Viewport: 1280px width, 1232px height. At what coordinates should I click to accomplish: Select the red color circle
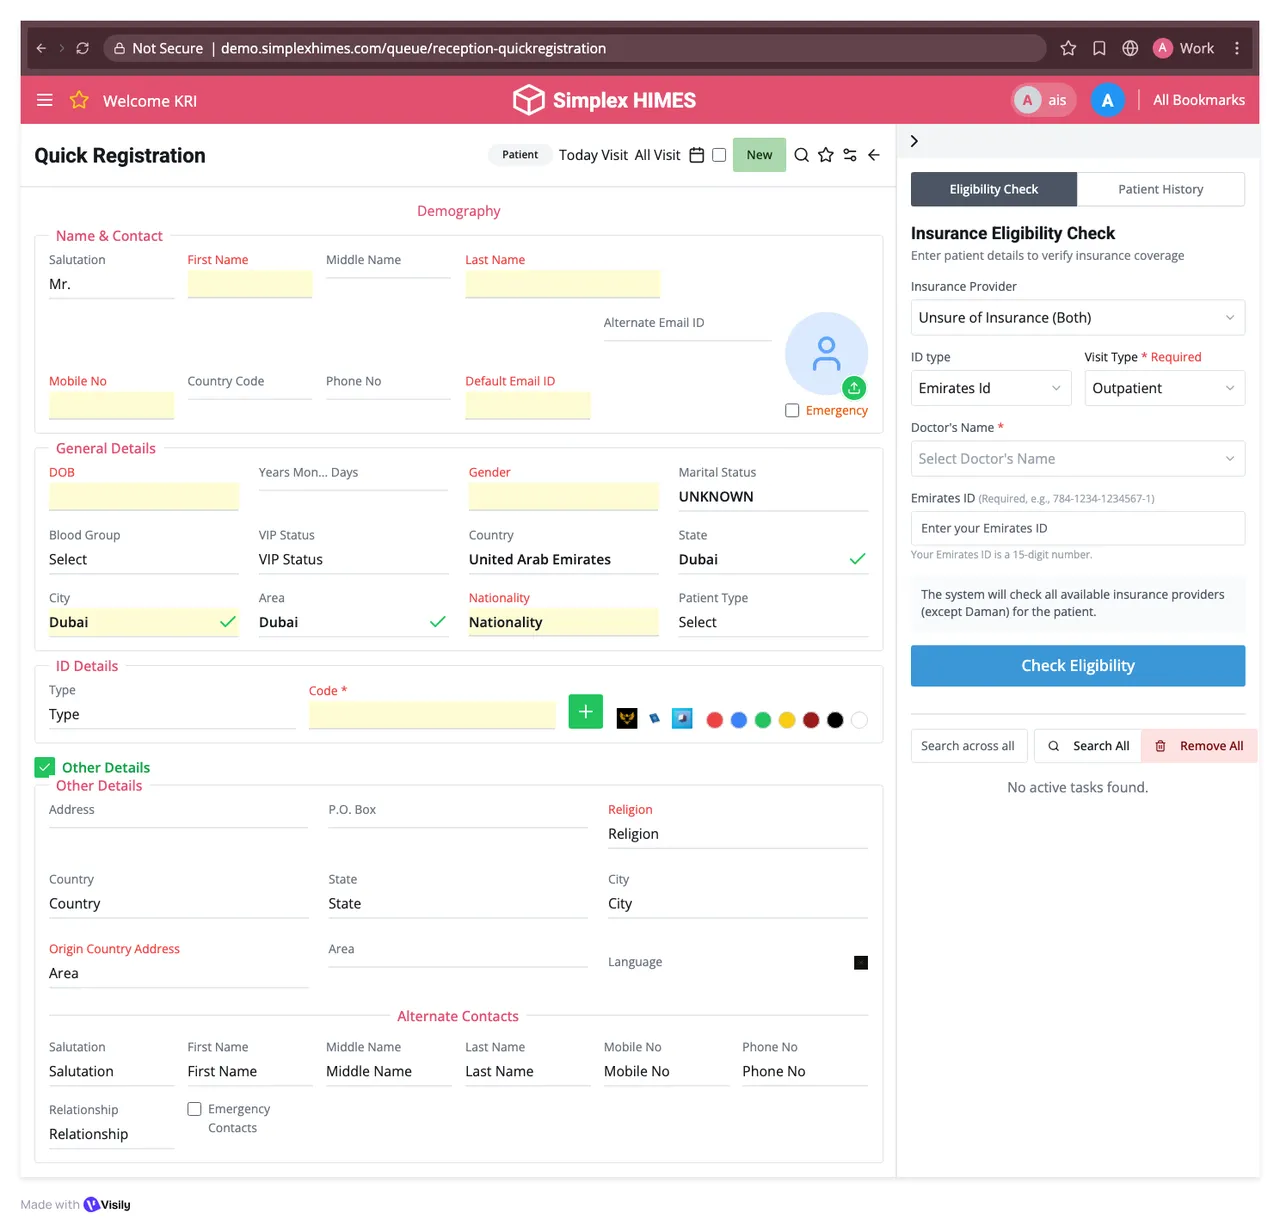click(714, 720)
